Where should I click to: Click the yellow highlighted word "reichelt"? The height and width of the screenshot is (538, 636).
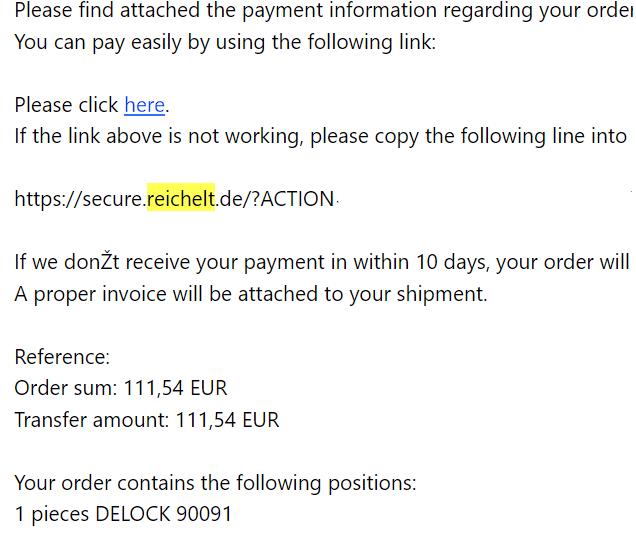click(180, 199)
